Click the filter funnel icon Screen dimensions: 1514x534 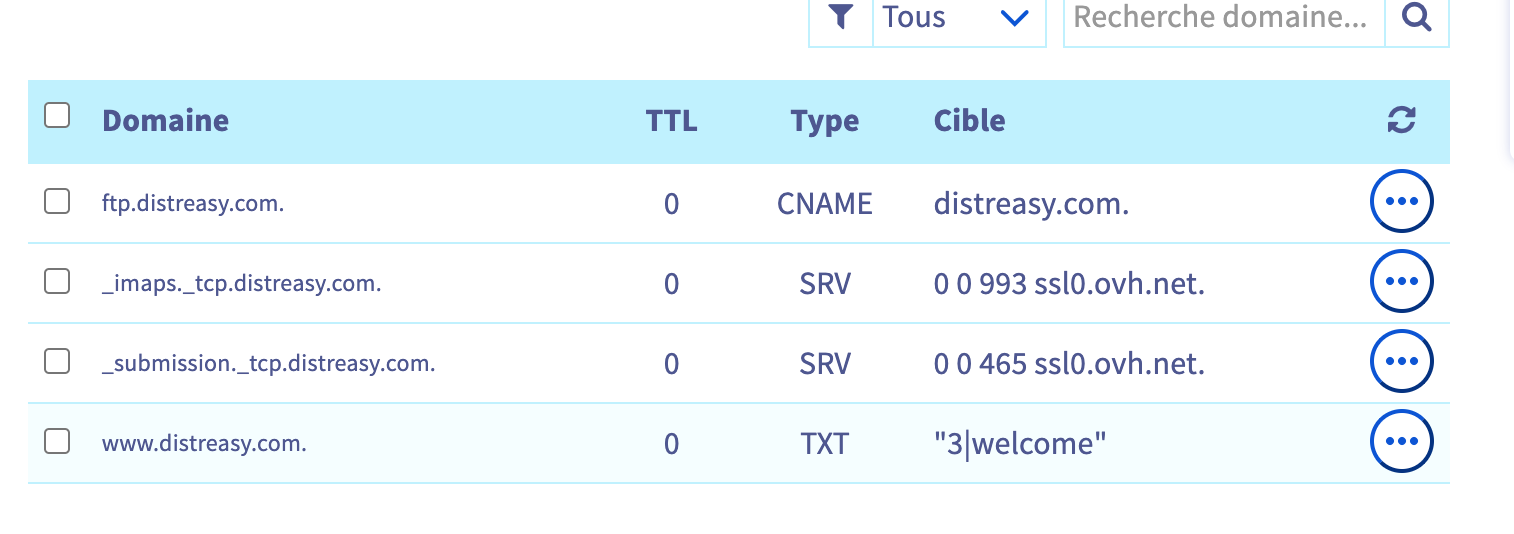(841, 17)
